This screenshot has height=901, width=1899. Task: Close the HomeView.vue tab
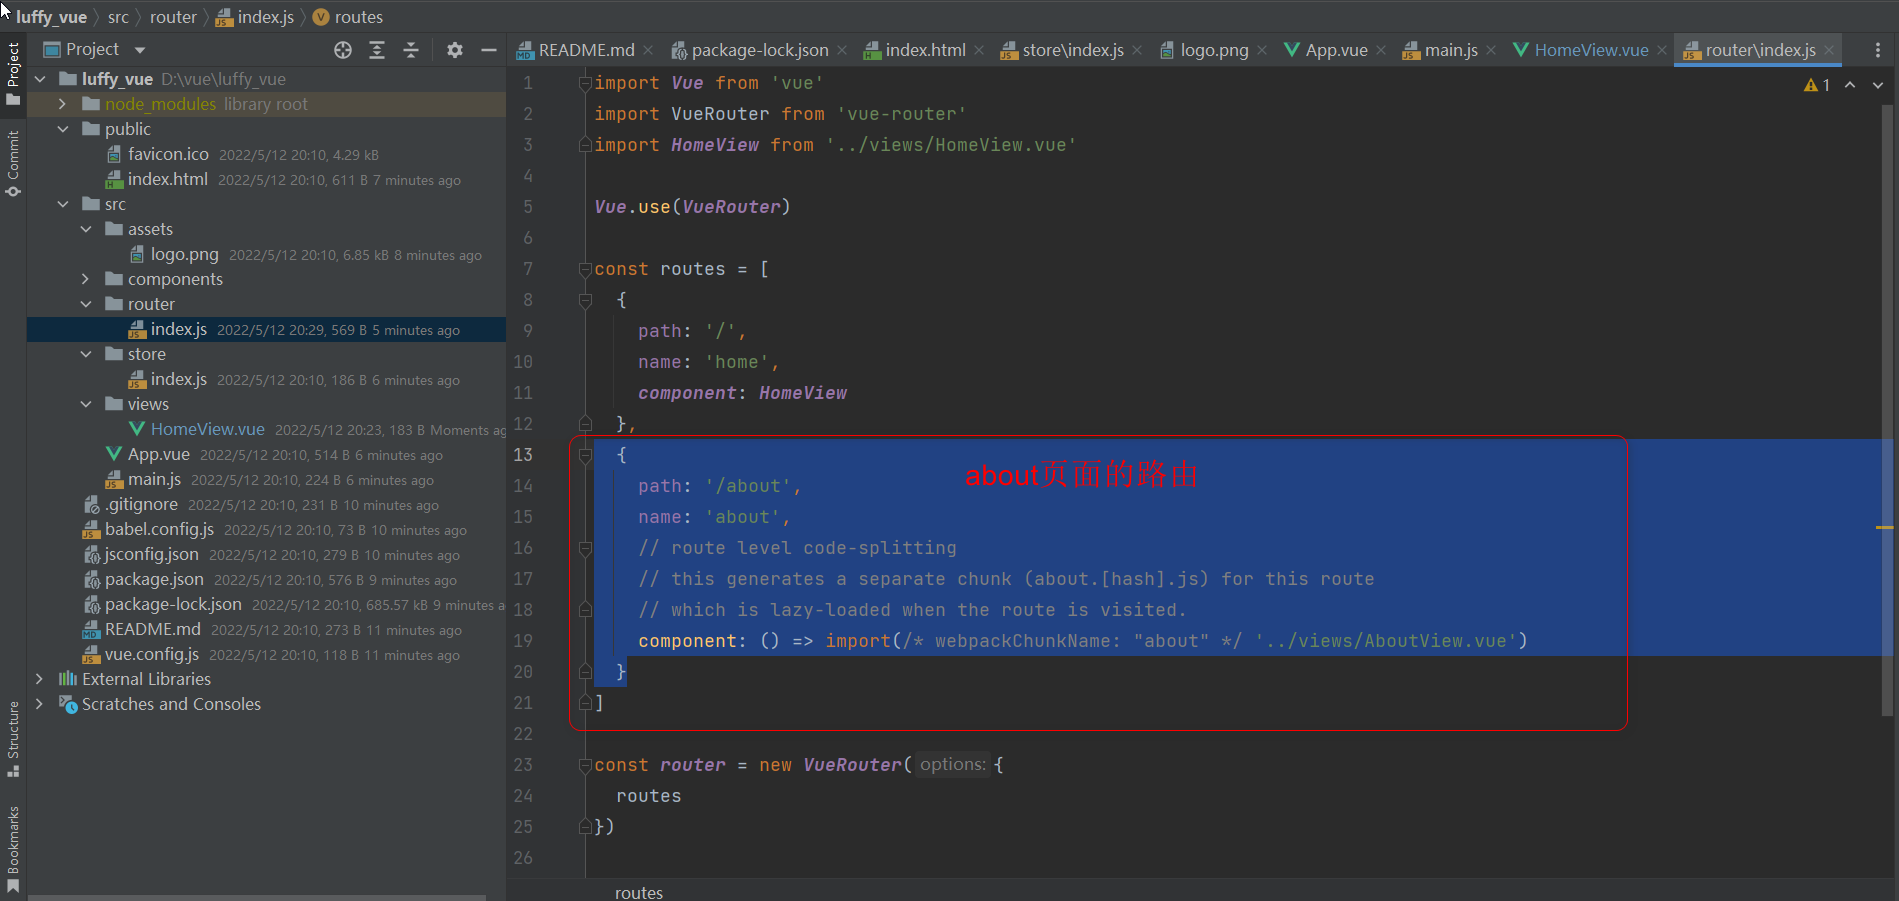point(1662,50)
